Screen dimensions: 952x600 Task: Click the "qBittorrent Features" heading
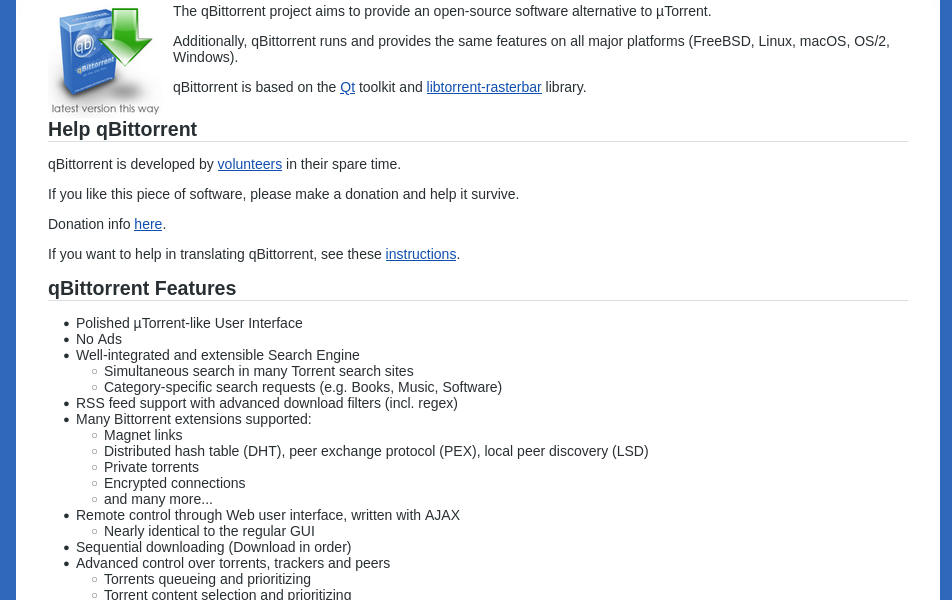point(142,288)
